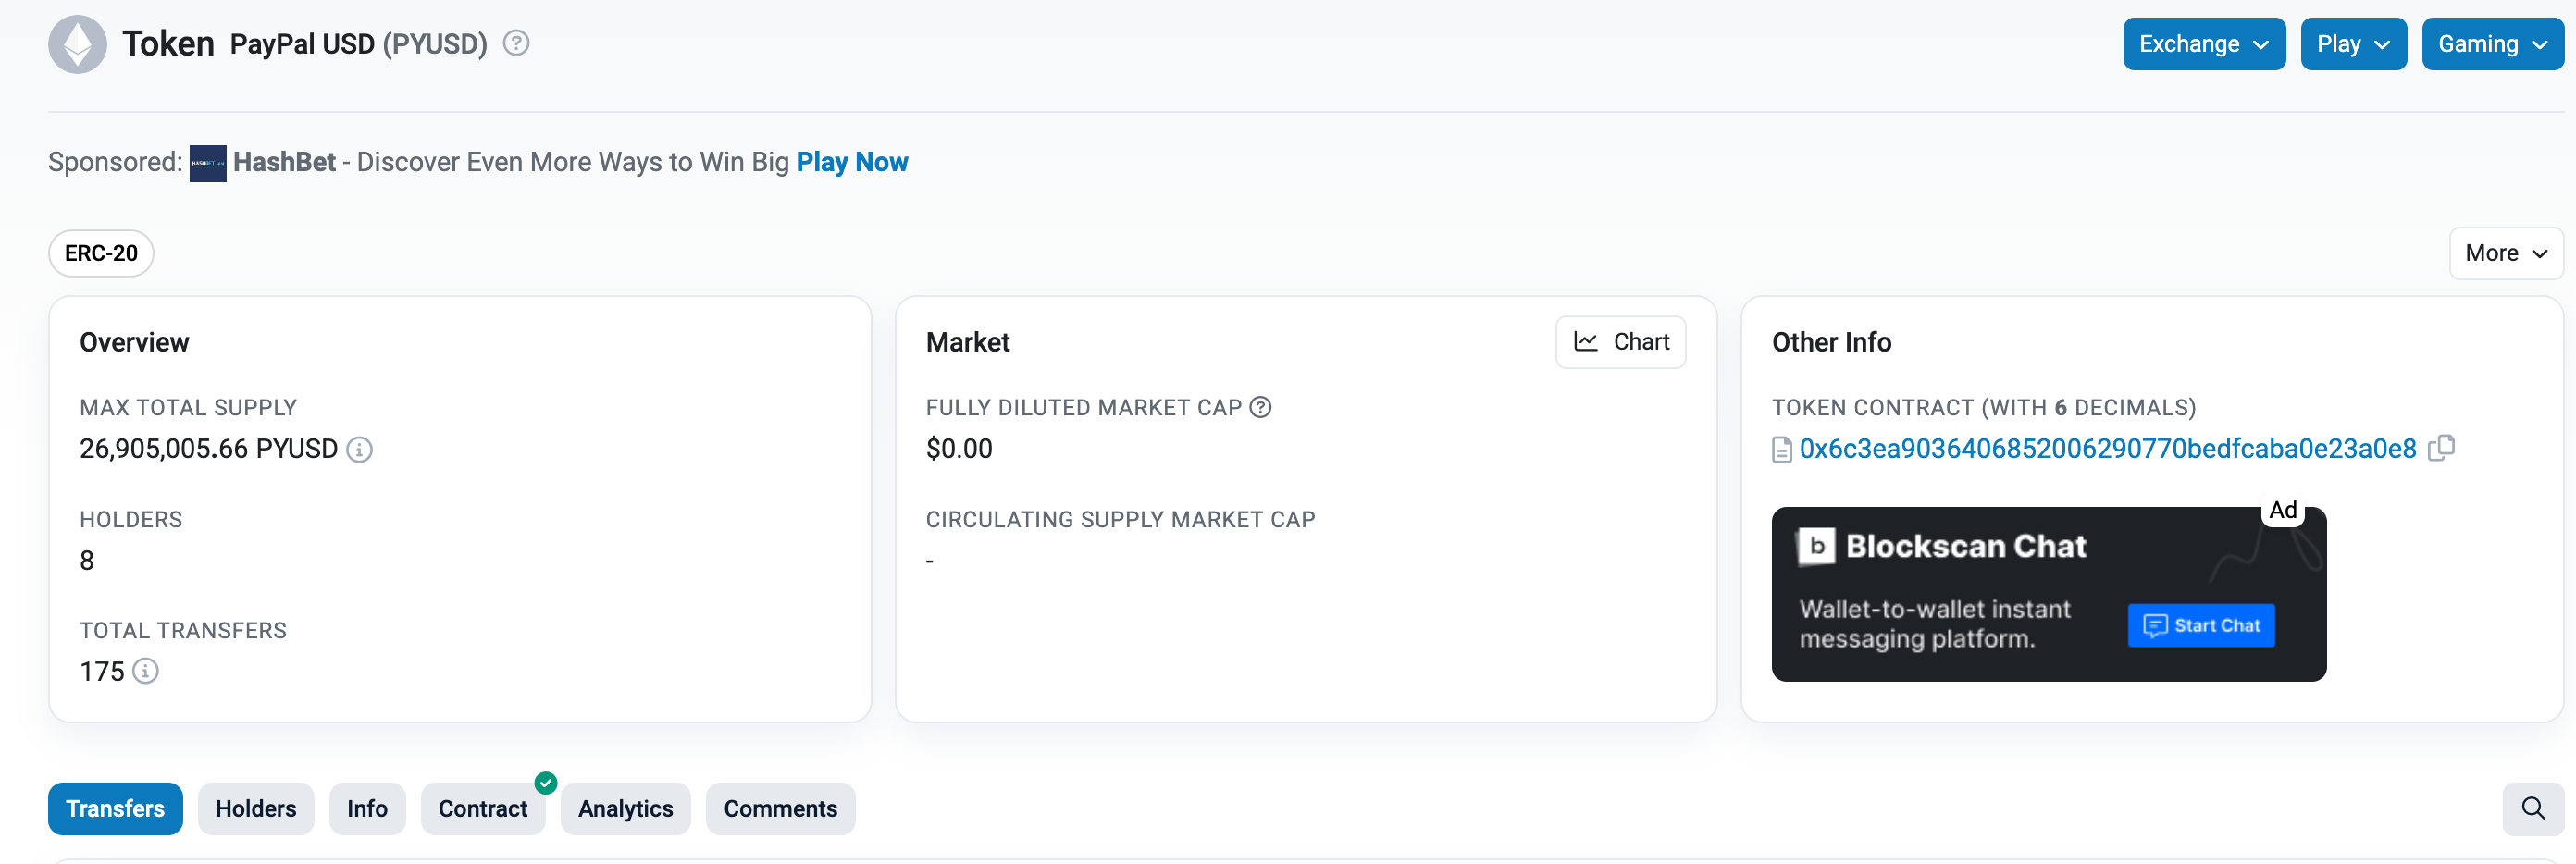Click the Play Now sponsored link
The image size is (2576, 864).
pos(851,162)
